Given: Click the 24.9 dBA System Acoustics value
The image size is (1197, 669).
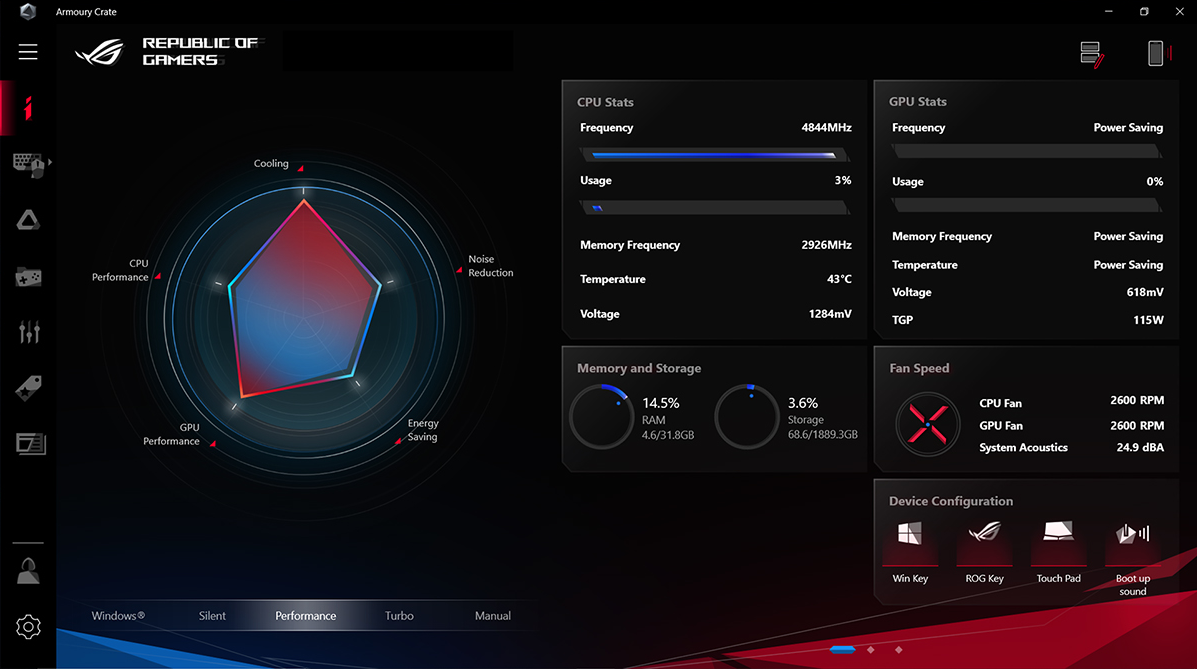Looking at the screenshot, I should coord(1140,448).
